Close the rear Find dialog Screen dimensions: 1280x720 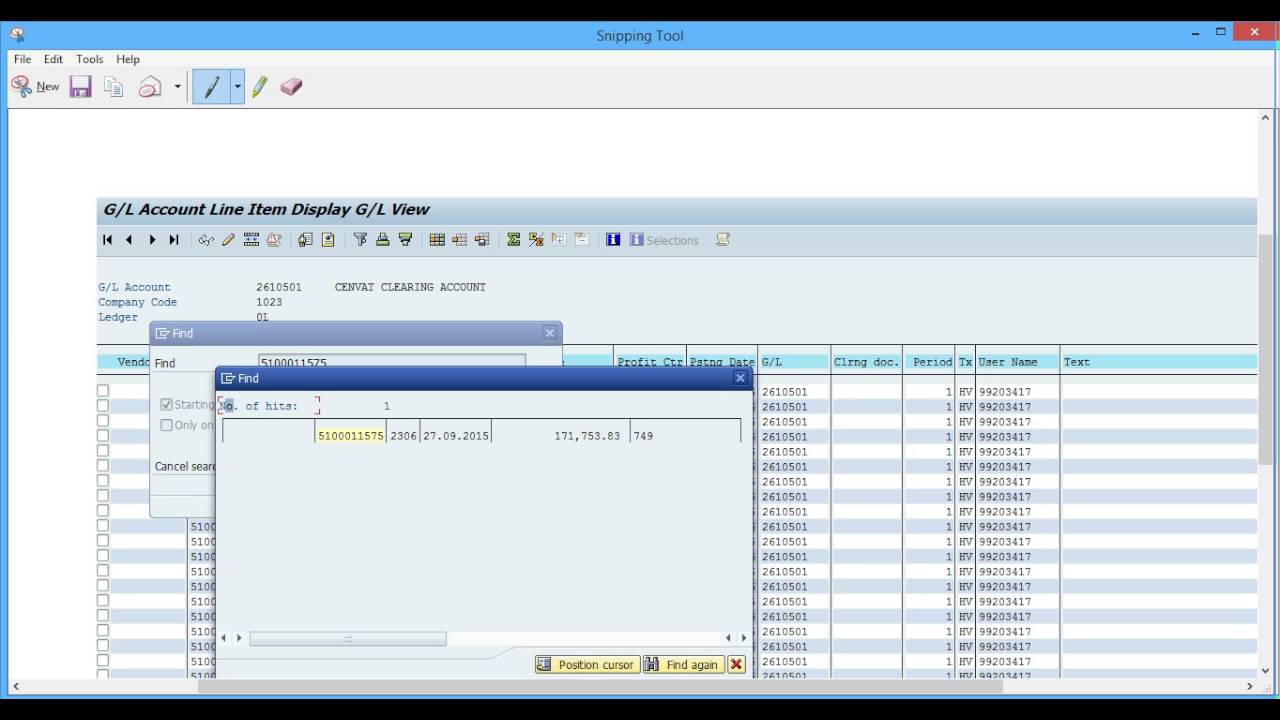tap(549, 333)
